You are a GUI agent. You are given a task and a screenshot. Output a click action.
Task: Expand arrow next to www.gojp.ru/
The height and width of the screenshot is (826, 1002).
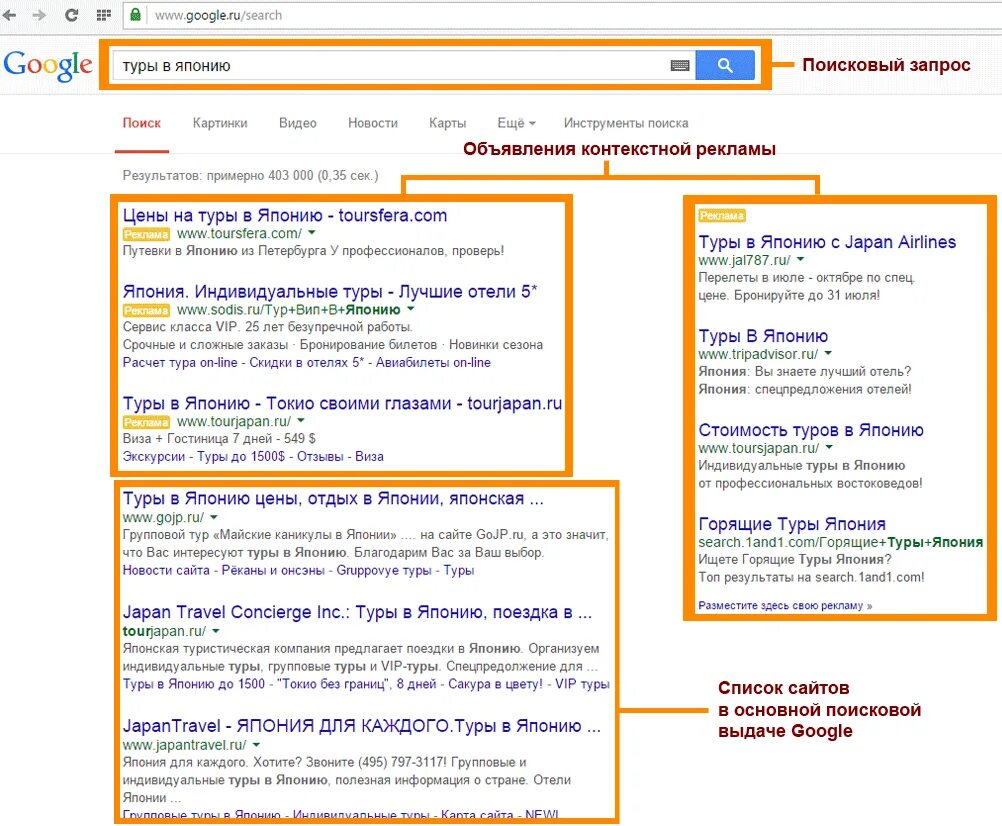(x=214, y=517)
